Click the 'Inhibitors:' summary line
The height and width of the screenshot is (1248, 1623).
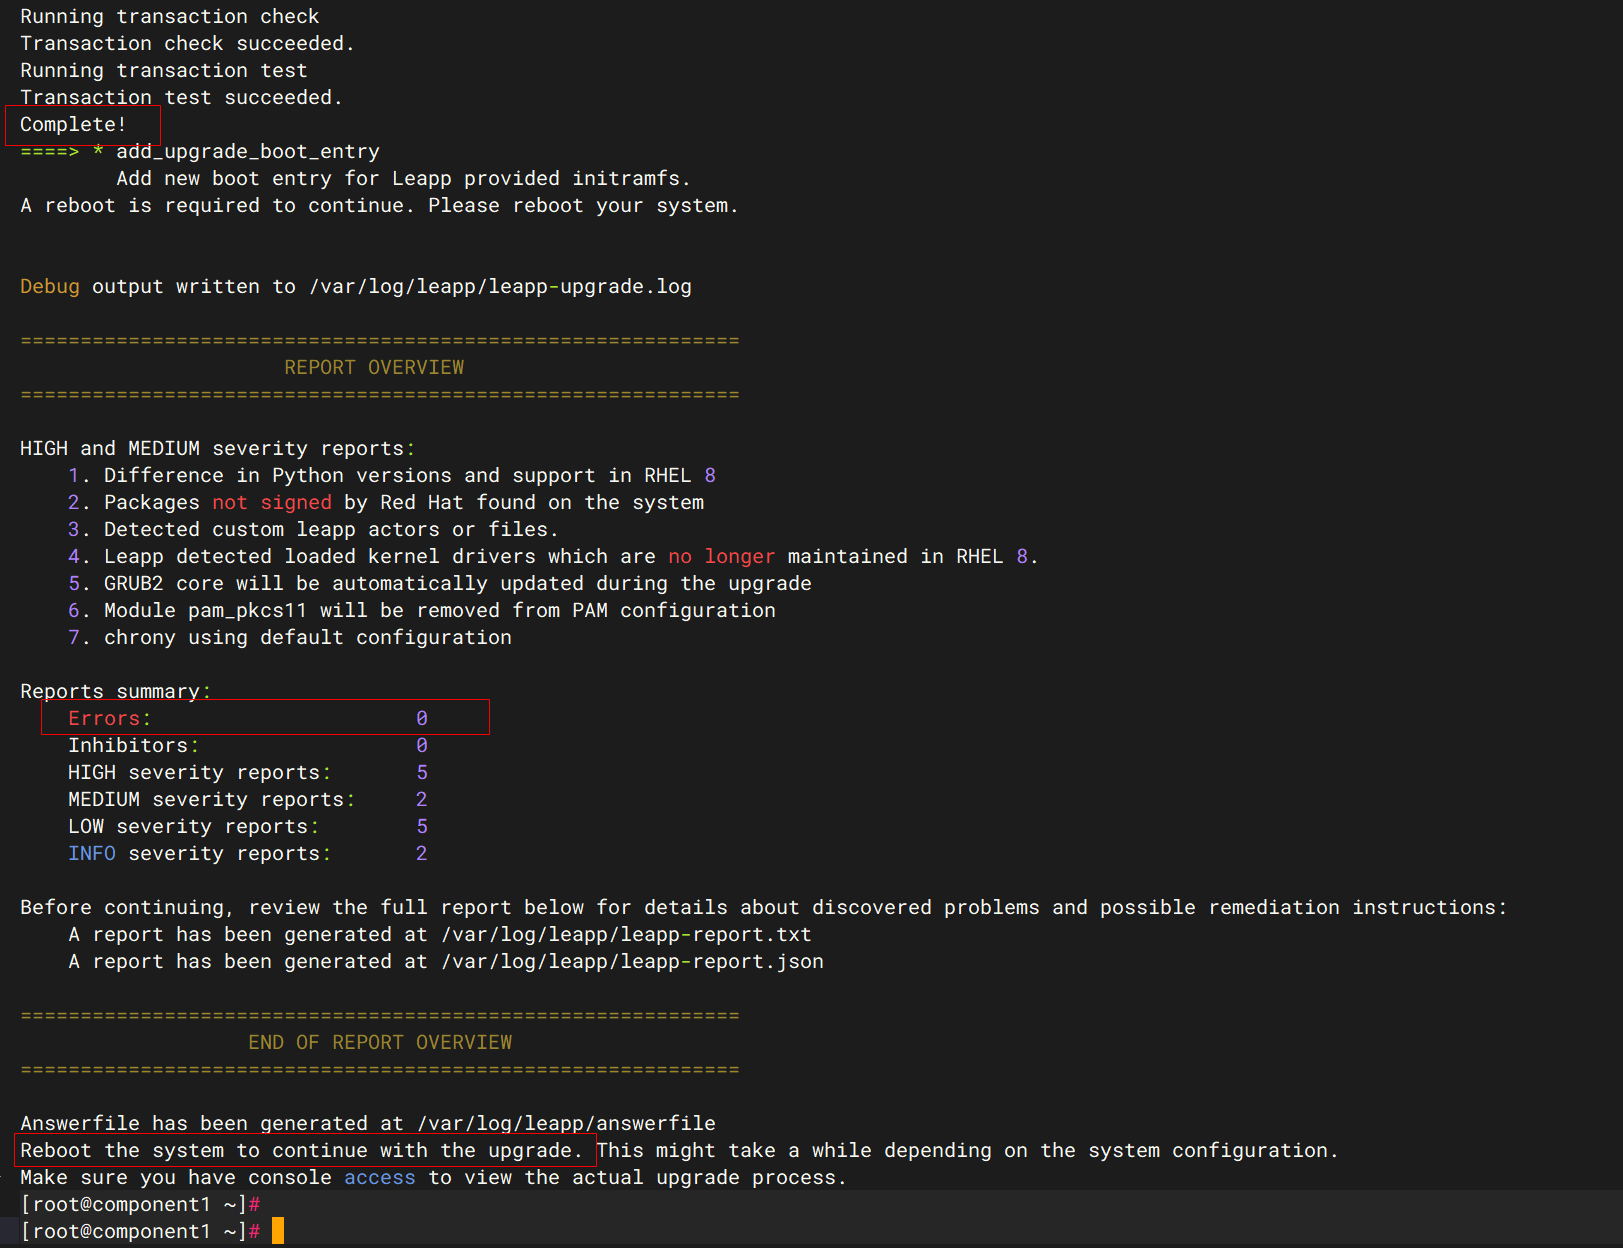[133, 746]
